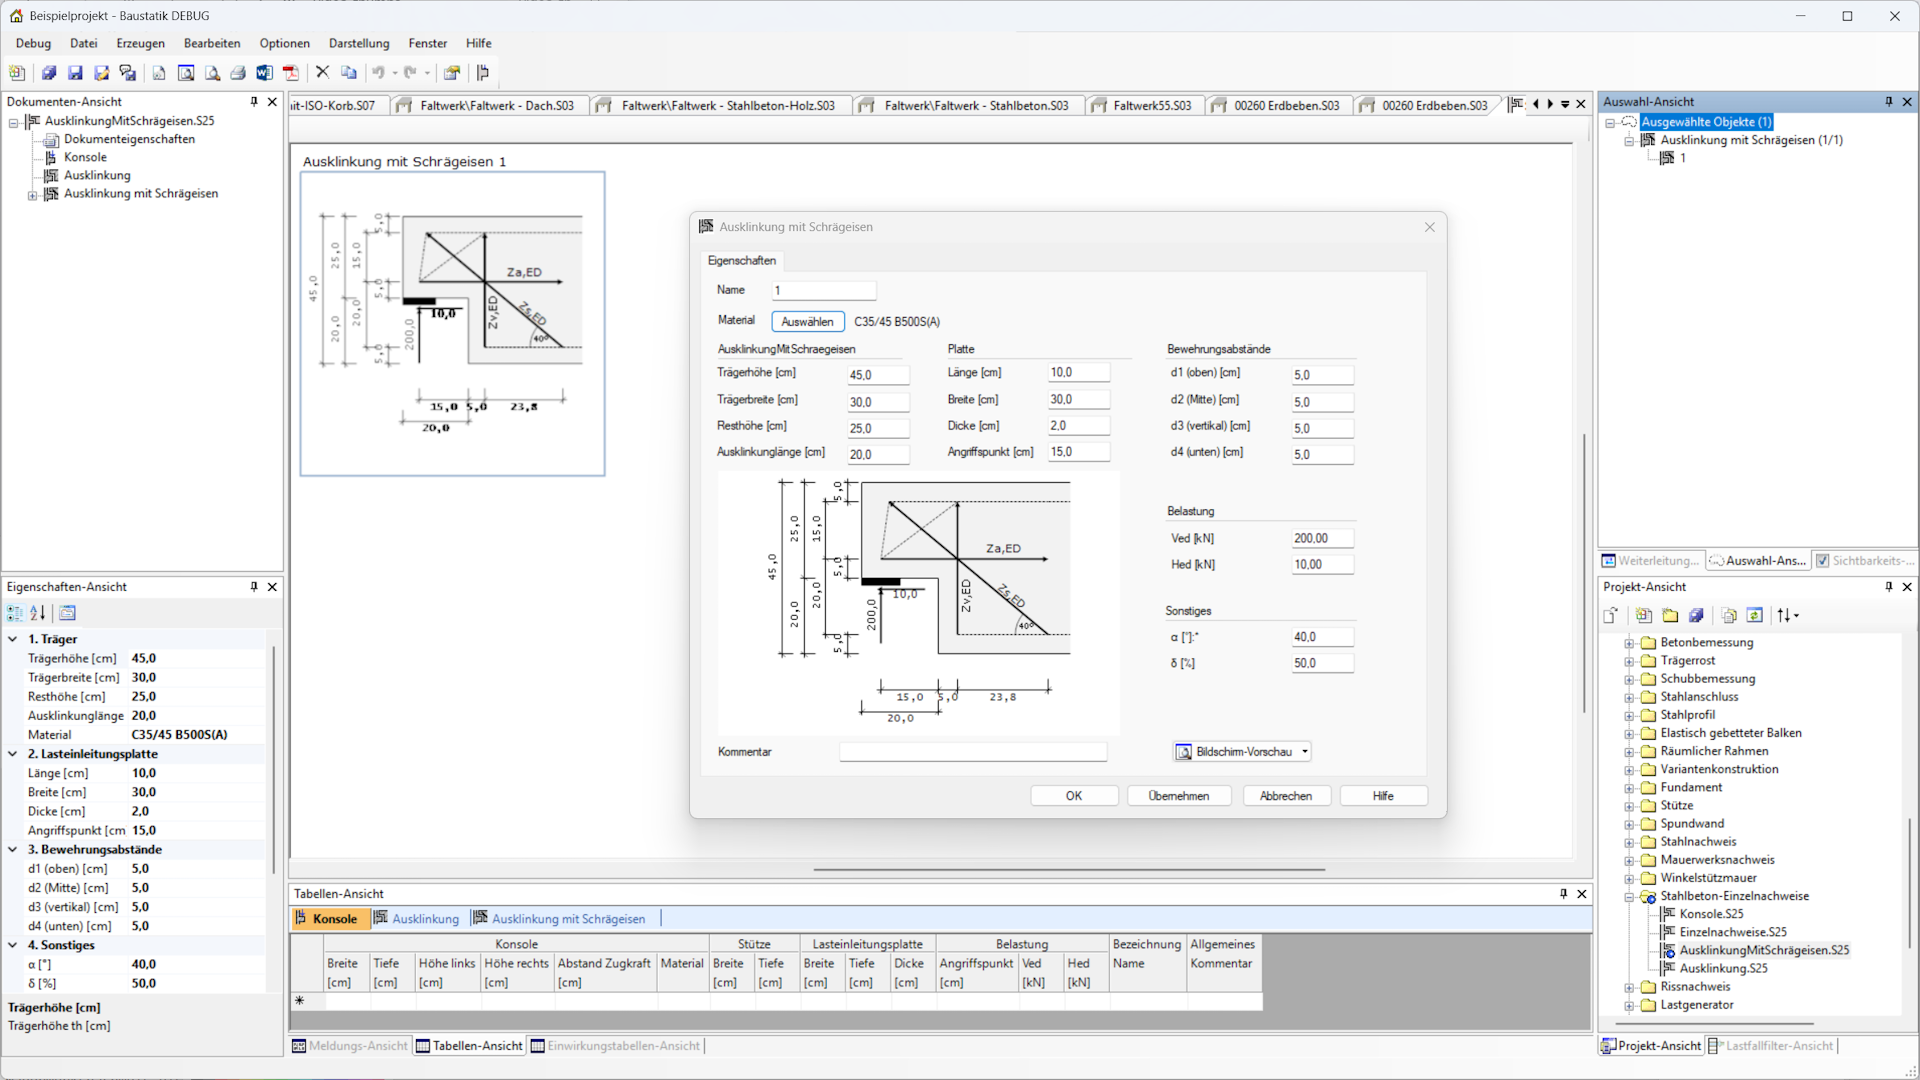The width and height of the screenshot is (1920, 1080).
Task: Open print preview magnifier icon
Action: pyautogui.click(x=212, y=72)
